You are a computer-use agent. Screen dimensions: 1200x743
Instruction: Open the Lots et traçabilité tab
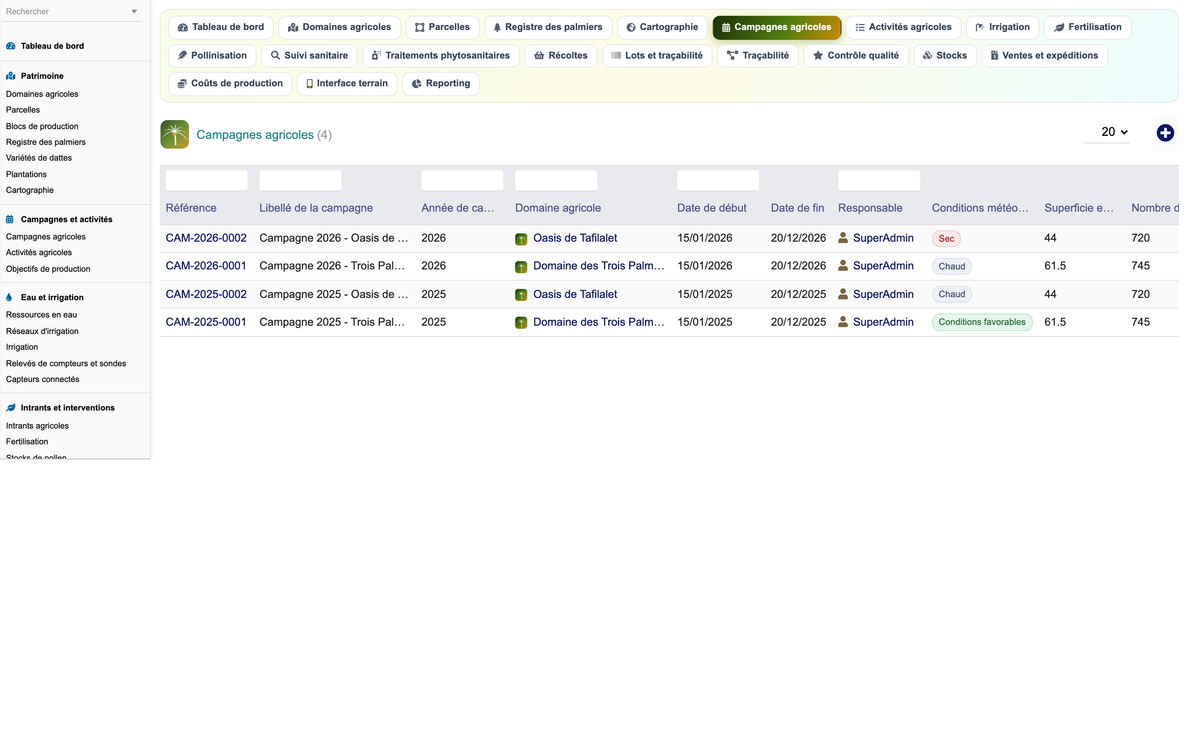pyautogui.click(x=657, y=55)
